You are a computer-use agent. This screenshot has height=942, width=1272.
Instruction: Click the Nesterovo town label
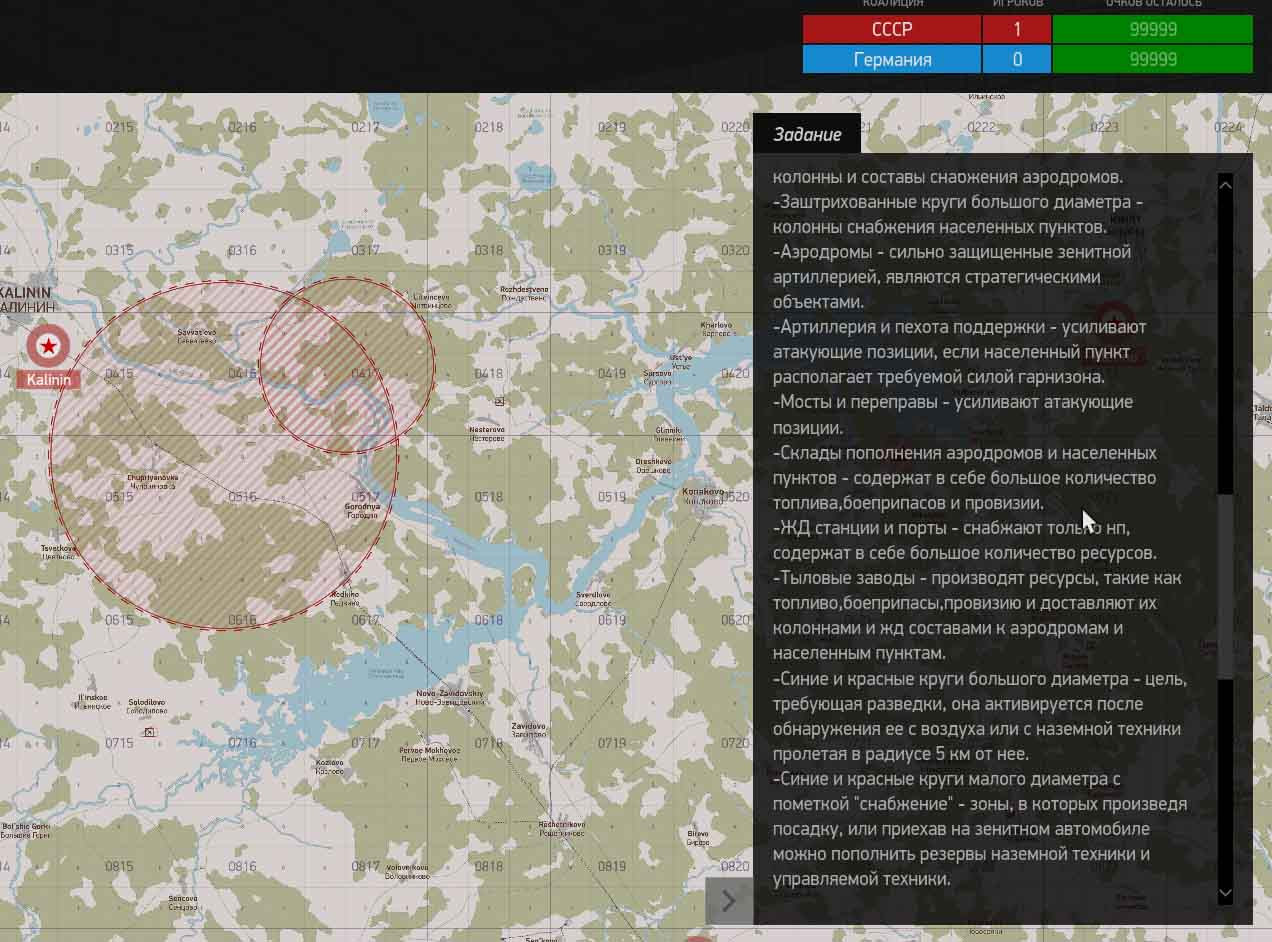click(x=487, y=433)
